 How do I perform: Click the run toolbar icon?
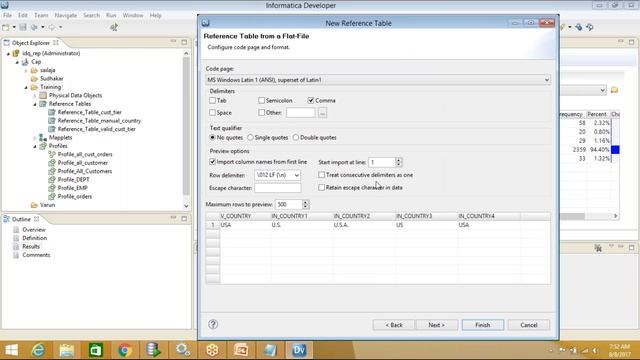tap(114, 27)
